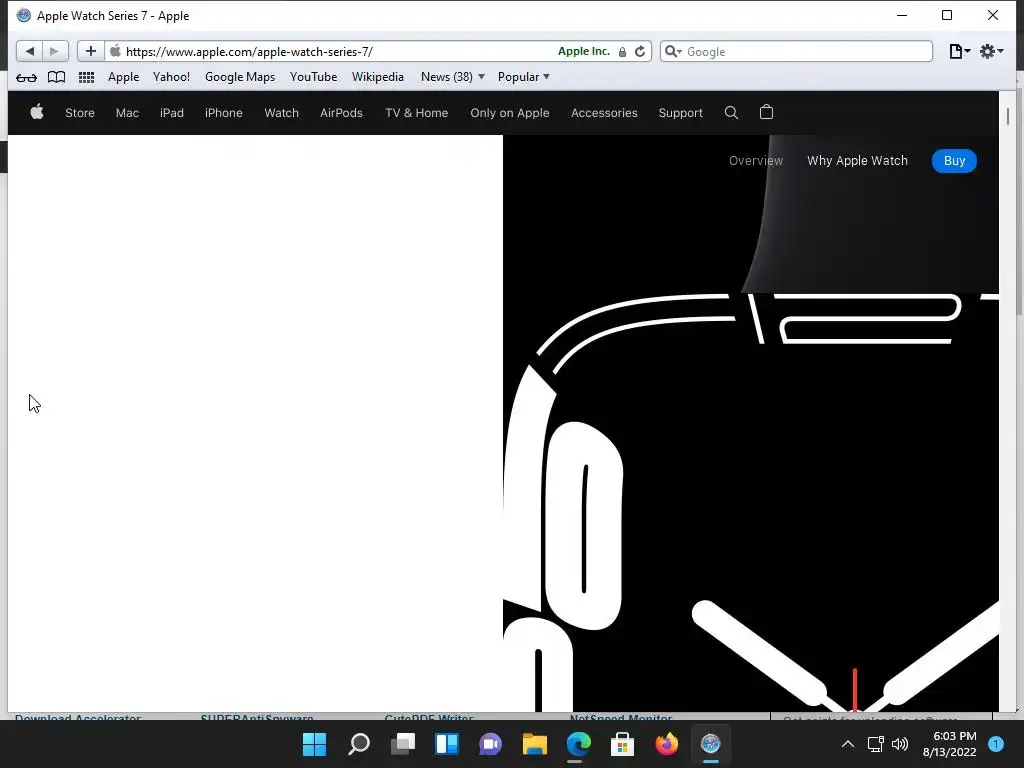This screenshot has height=768, width=1024.
Task: Click the Apple logo in site navigation
Action: [37, 112]
